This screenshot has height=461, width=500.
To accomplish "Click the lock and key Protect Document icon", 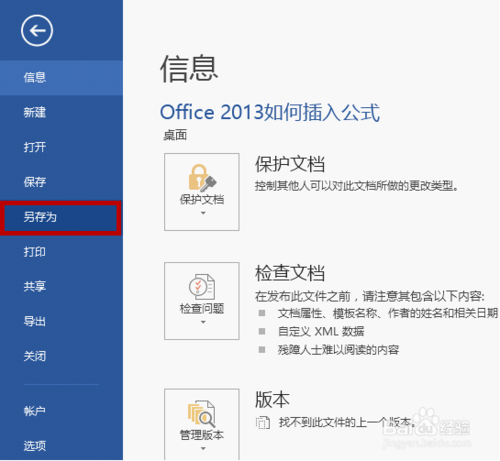I will click(202, 178).
